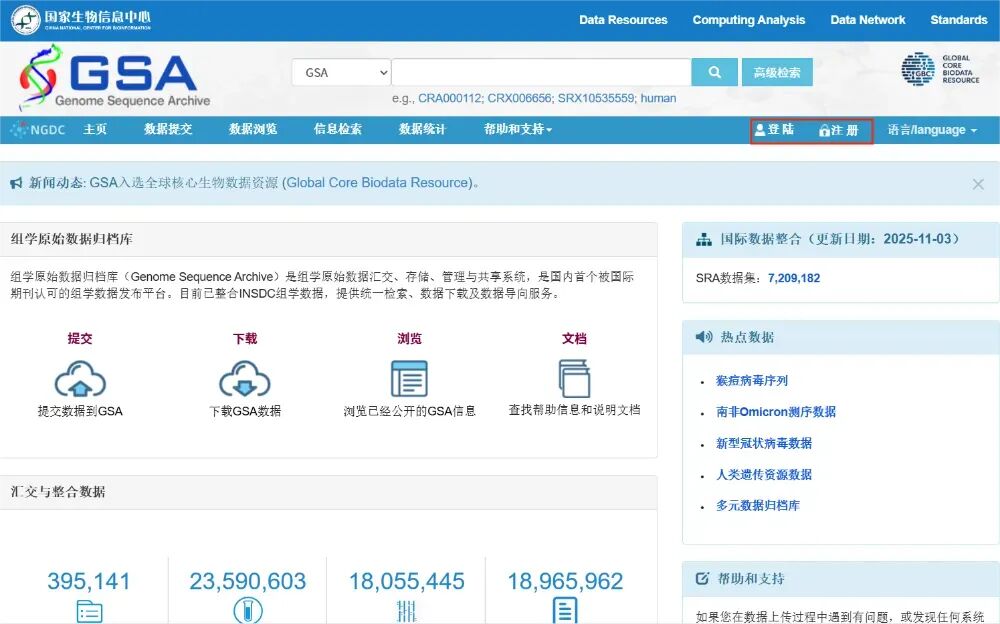
Task: Click the test tube icon under 23,590,603
Action: (x=247, y=610)
